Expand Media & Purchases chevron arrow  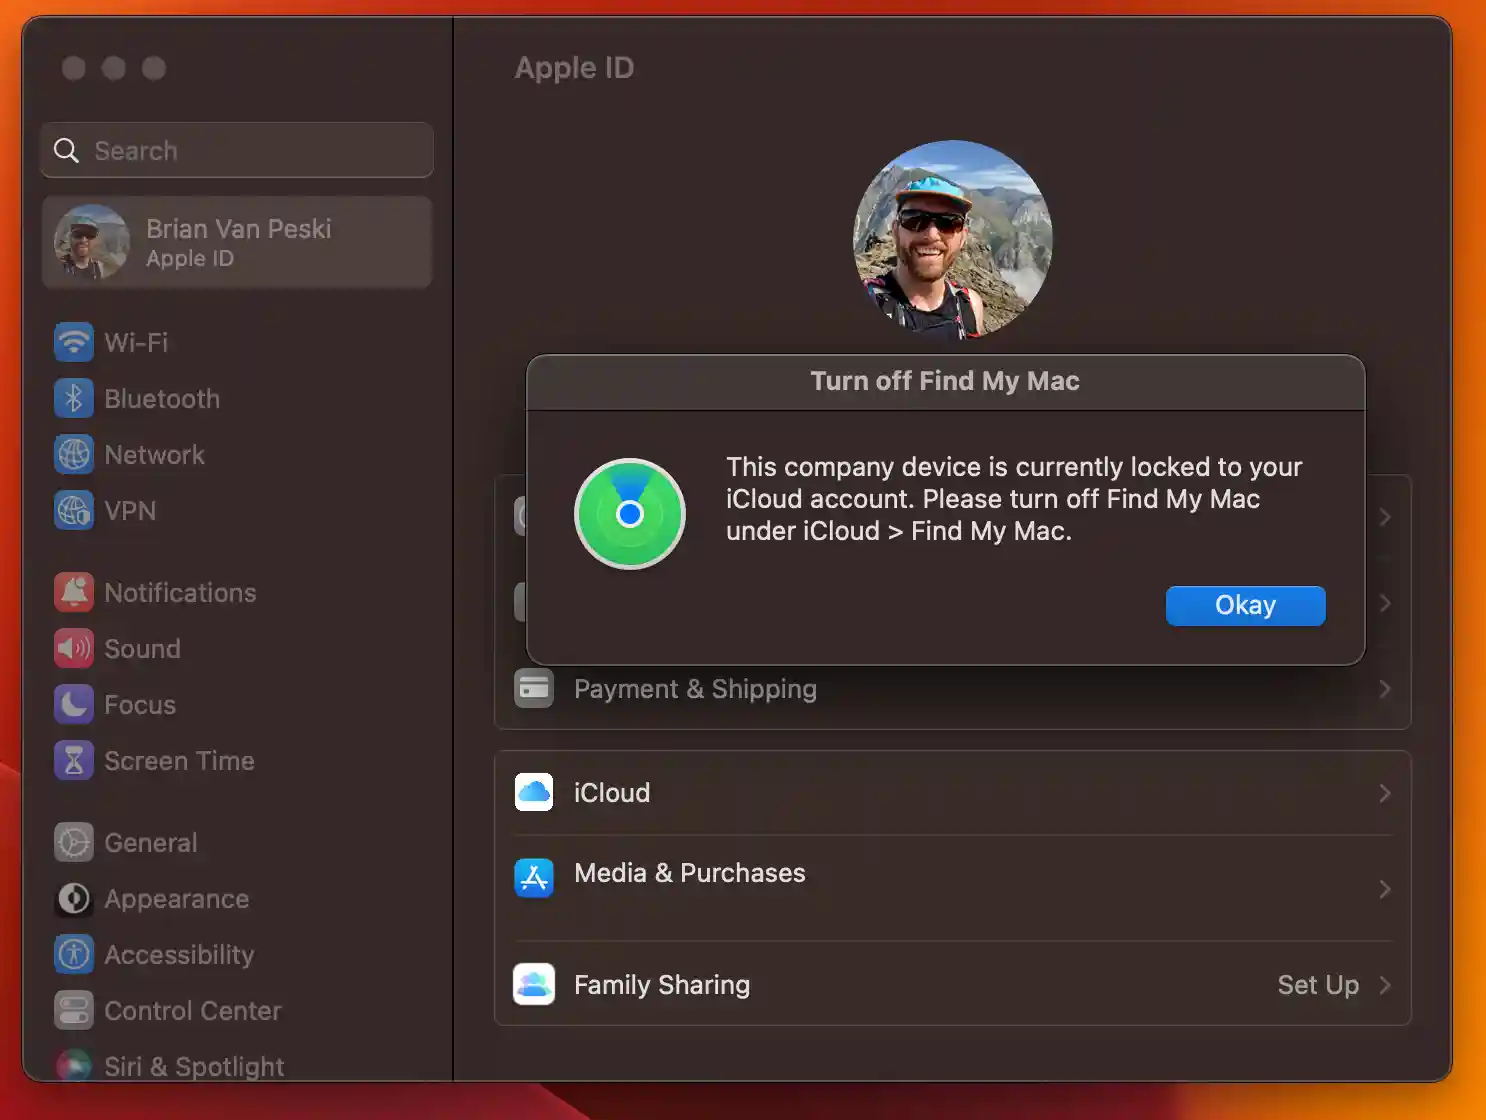[1384, 889]
